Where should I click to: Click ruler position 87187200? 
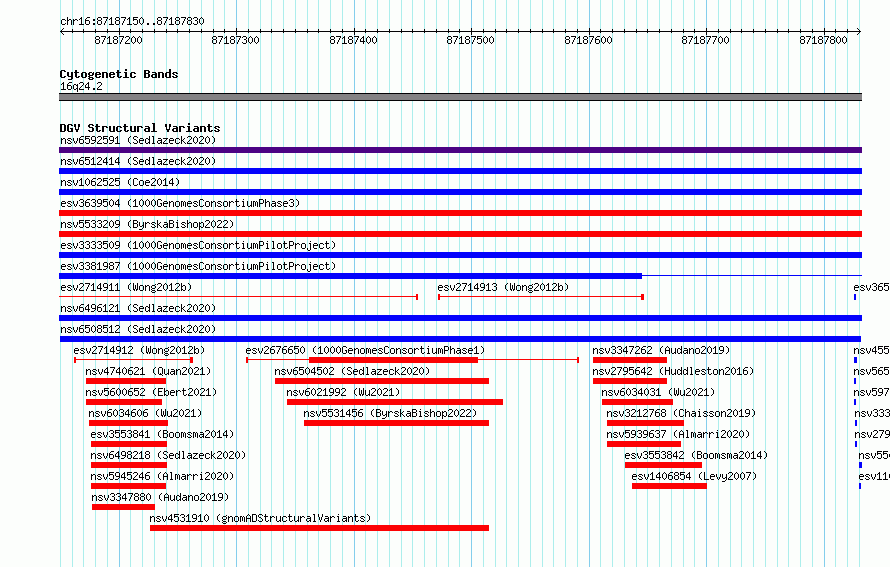pos(118,40)
